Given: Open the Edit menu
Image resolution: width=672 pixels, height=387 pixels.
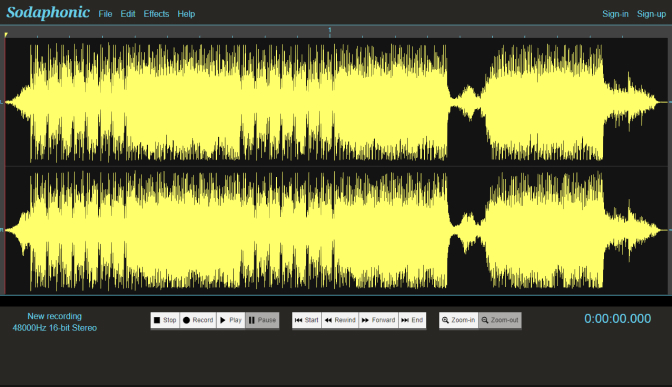Looking at the screenshot, I should click(x=128, y=14).
